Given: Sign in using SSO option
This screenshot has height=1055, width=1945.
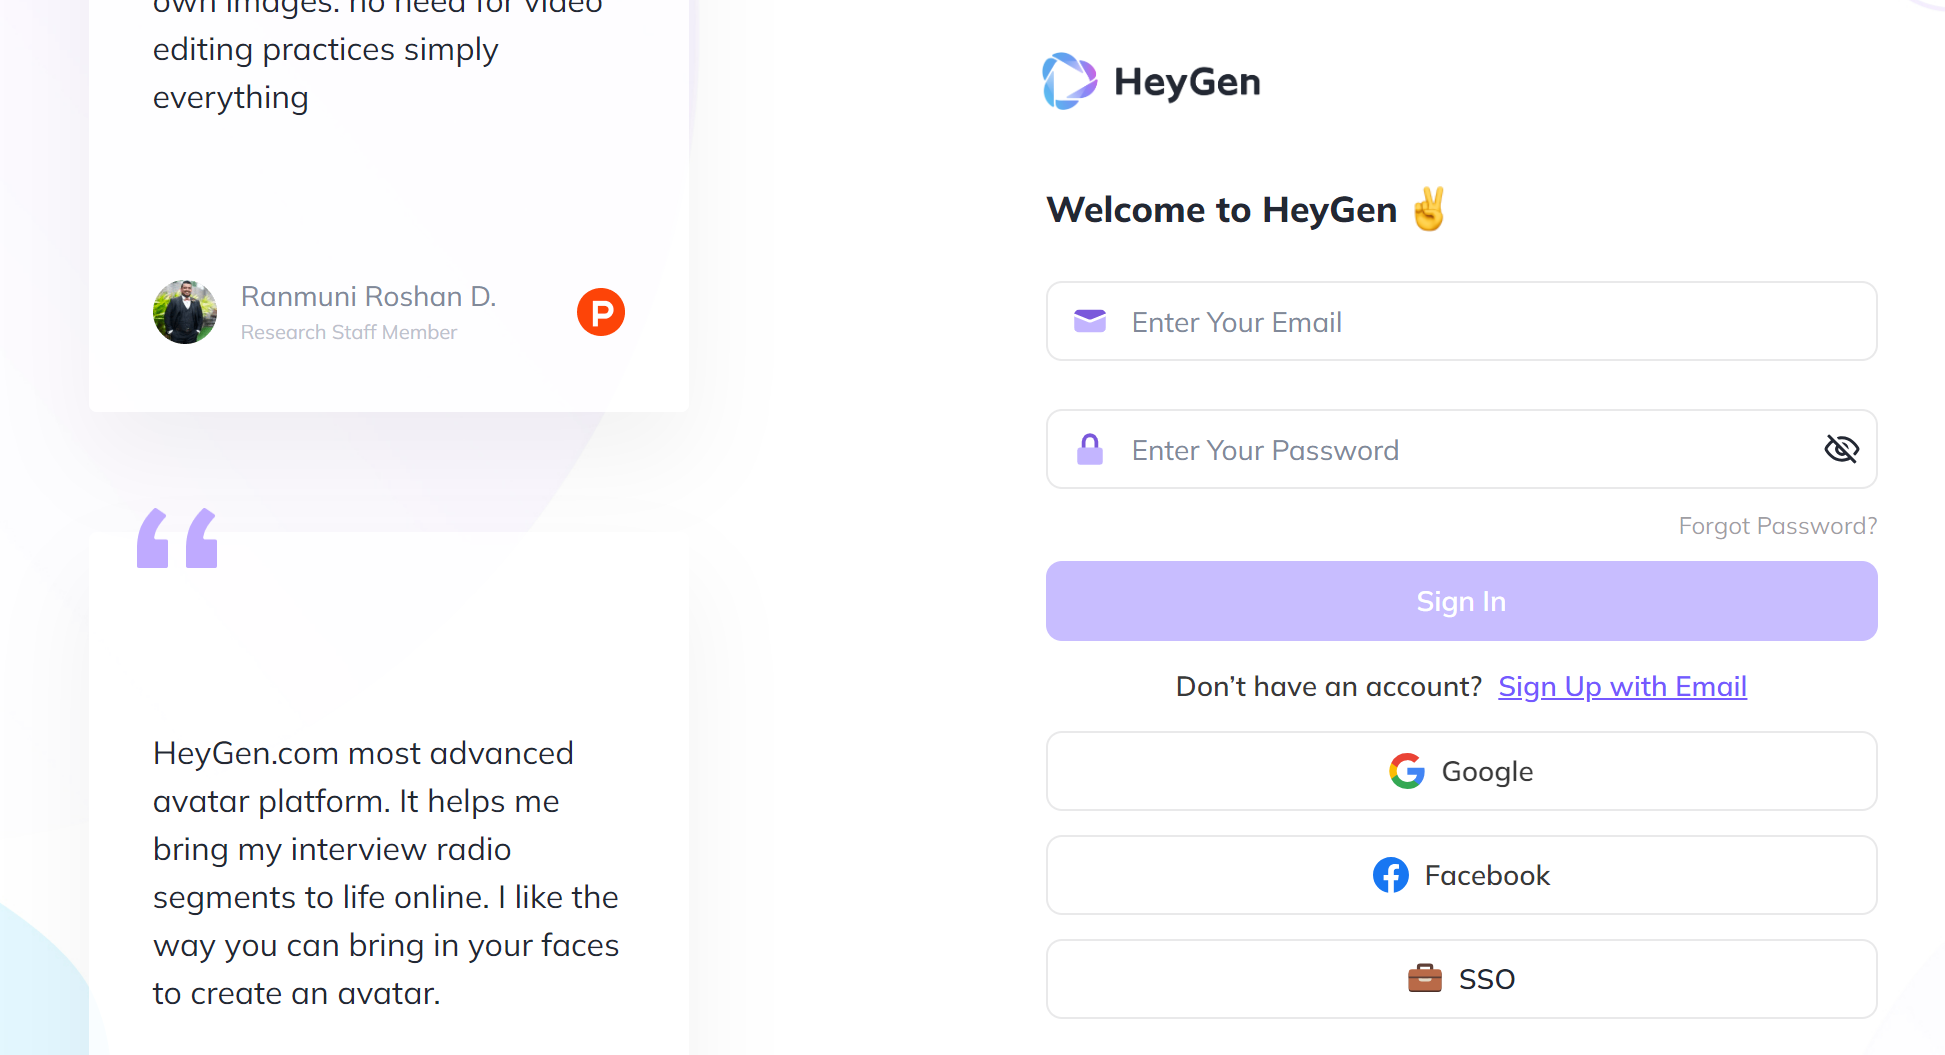Looking at the screenshot, I should [x=1460, y=979].
